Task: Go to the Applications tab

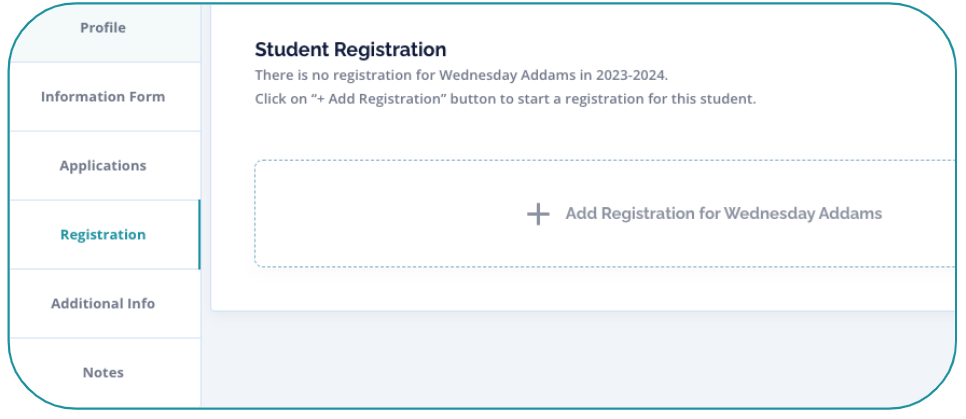Action: click(x=103, y=166)
